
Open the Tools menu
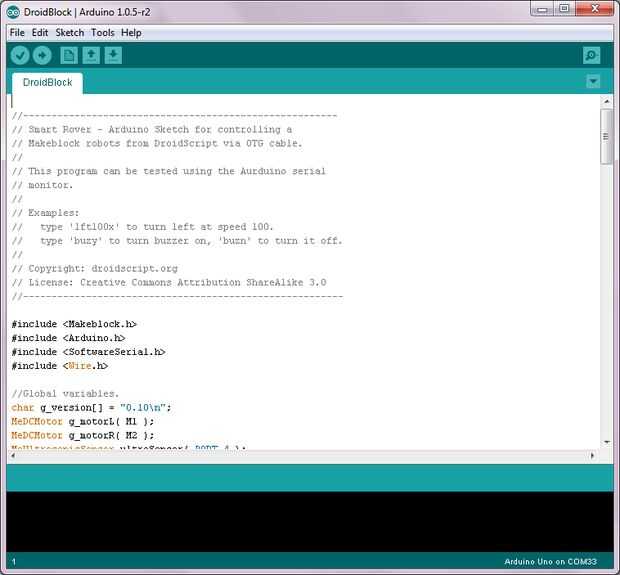[103, 33]
